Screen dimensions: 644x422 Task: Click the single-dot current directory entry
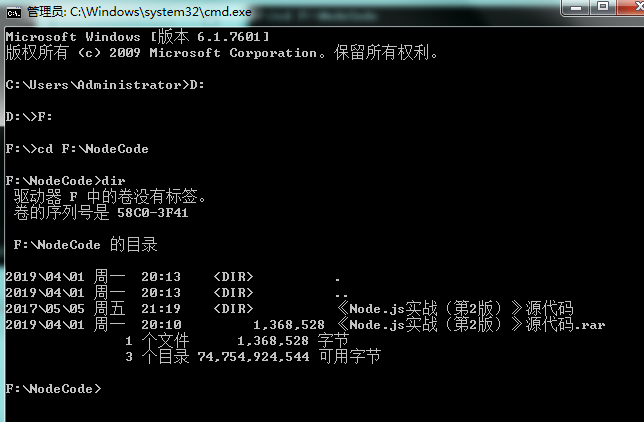coord(337,277)
